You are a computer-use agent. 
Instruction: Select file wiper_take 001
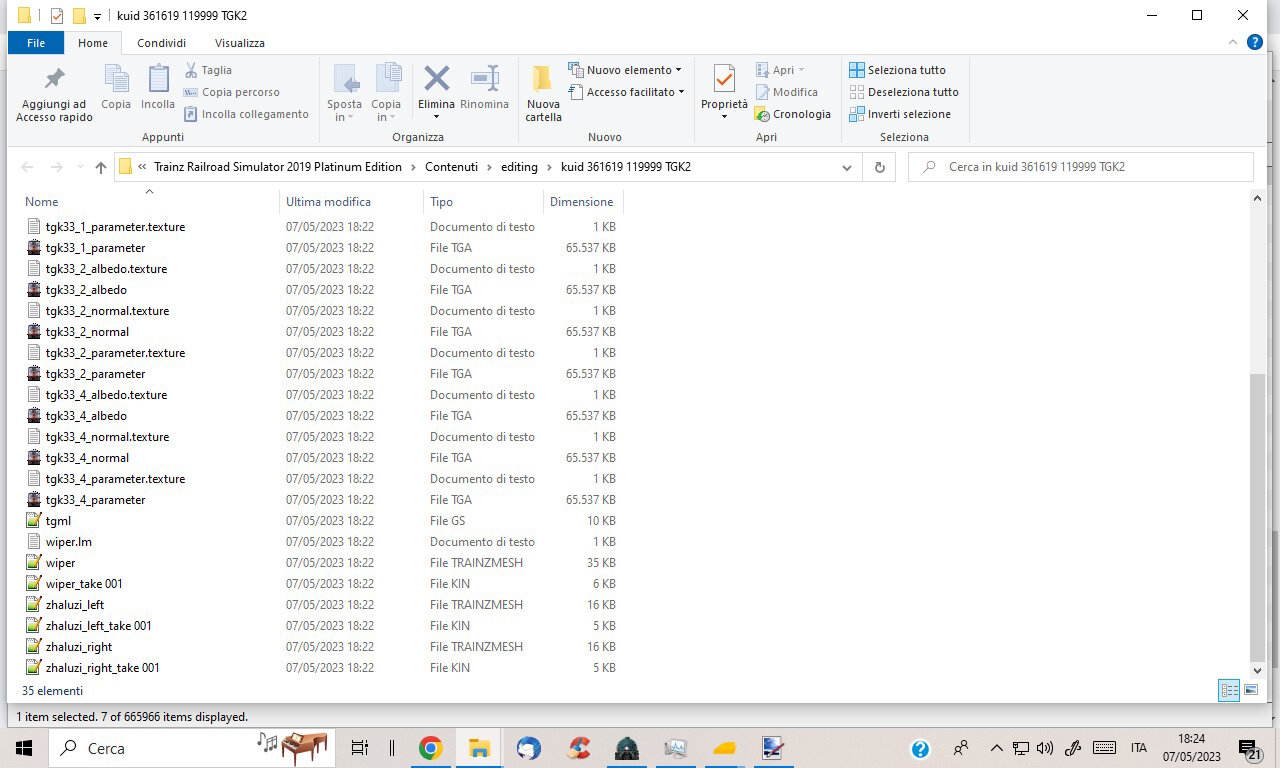point(84,584)
